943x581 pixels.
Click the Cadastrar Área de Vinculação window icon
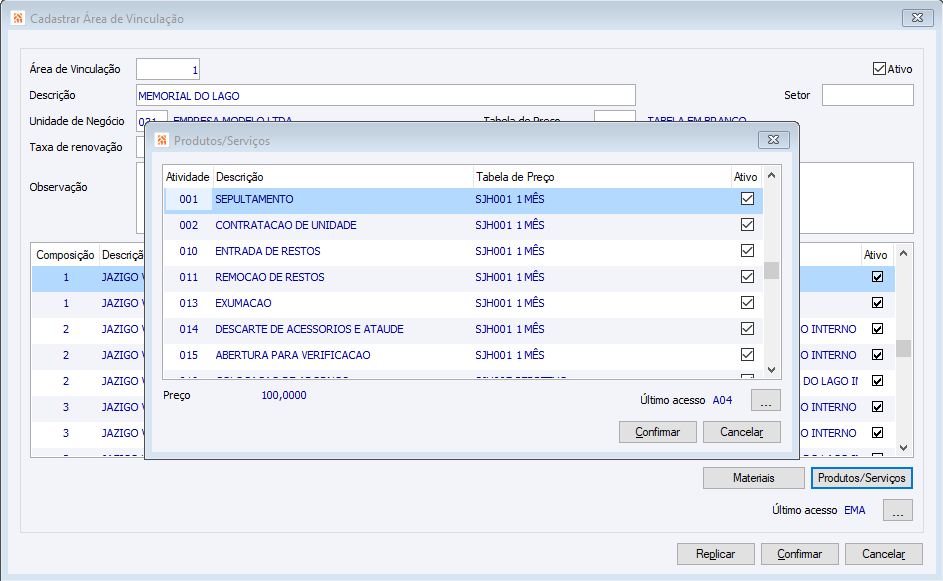[18, 18]
